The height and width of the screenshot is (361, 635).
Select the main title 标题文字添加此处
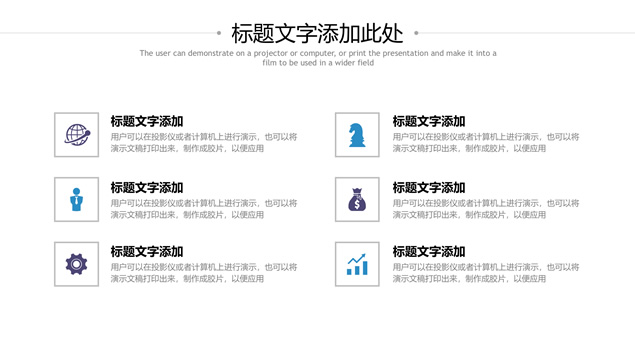click(x=317, y=33)
